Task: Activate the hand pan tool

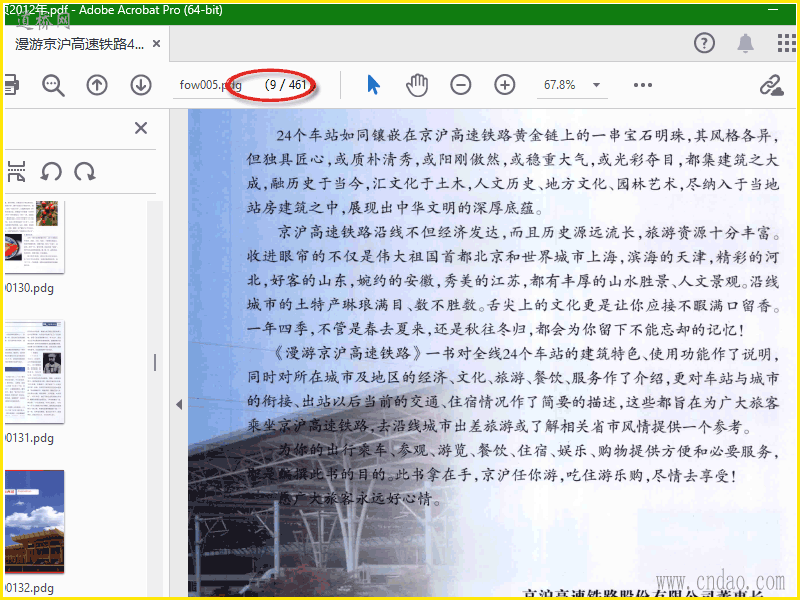Action: [417, 85]
